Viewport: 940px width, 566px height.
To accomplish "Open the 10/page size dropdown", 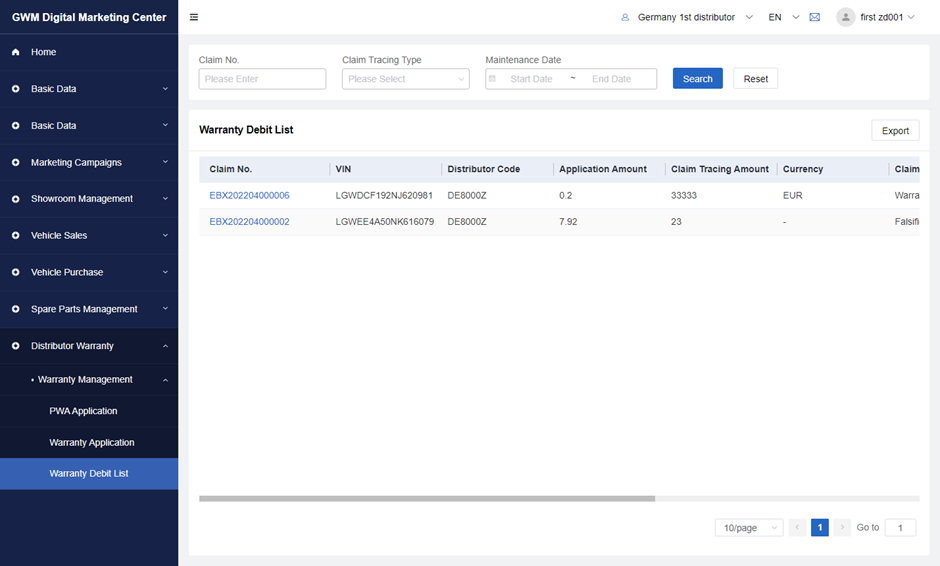I will 749,528.
